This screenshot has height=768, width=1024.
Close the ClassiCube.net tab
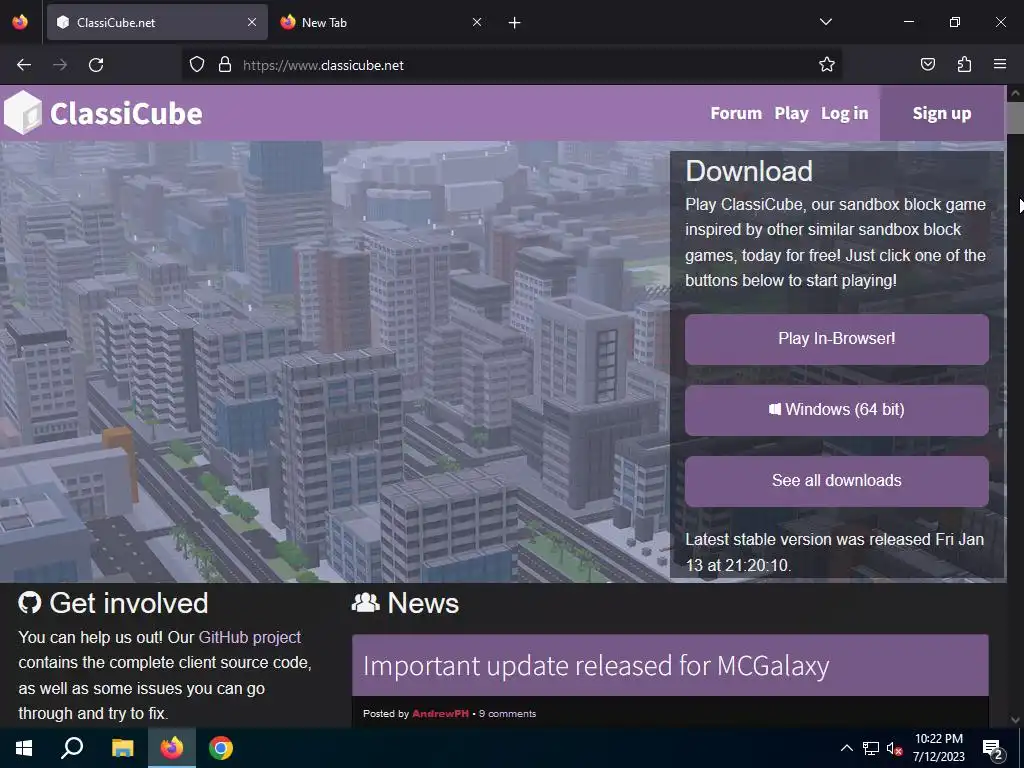pyautogui.click(x=252, y=22)
